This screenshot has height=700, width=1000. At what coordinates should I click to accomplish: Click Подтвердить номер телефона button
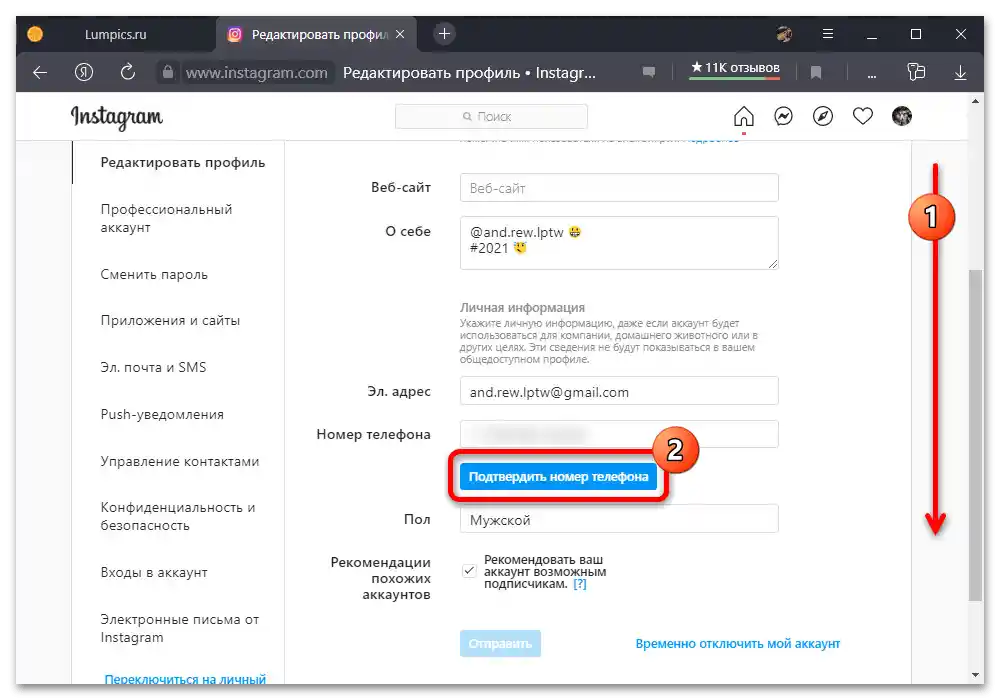coord(558,477)
